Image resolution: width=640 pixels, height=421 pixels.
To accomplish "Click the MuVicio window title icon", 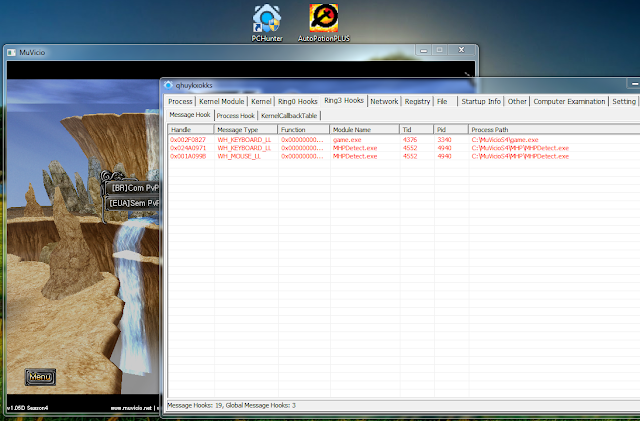I will pos(11,52).
